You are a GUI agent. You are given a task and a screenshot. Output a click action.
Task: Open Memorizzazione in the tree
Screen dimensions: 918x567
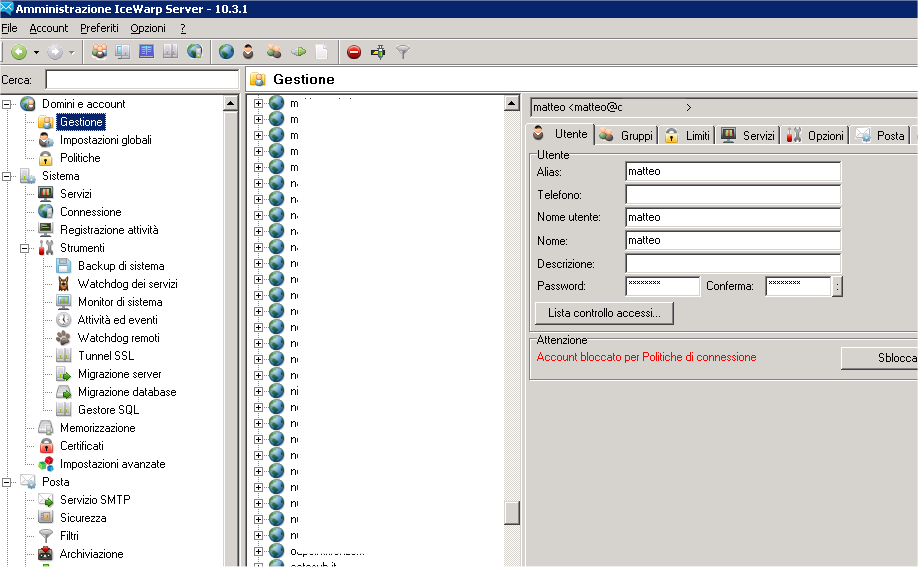97,428
